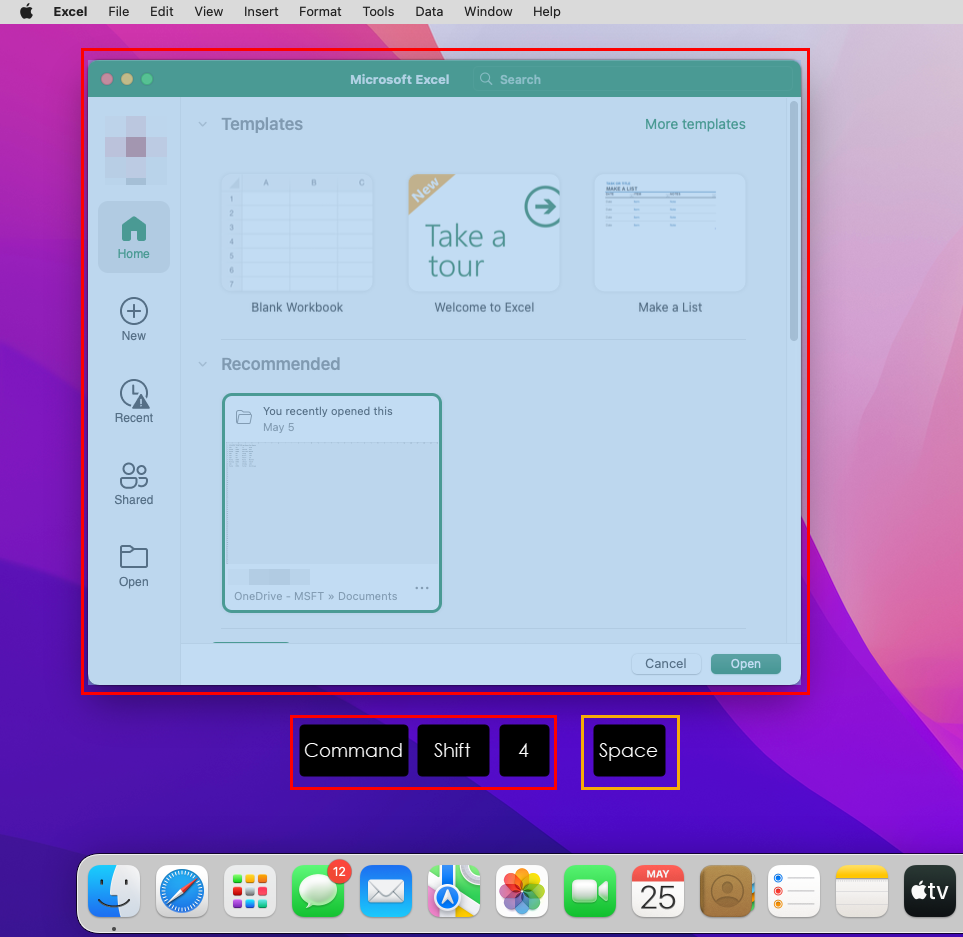Open the Edit menu
This screenshot has width=963, height=937.
[x=162, y=12]
